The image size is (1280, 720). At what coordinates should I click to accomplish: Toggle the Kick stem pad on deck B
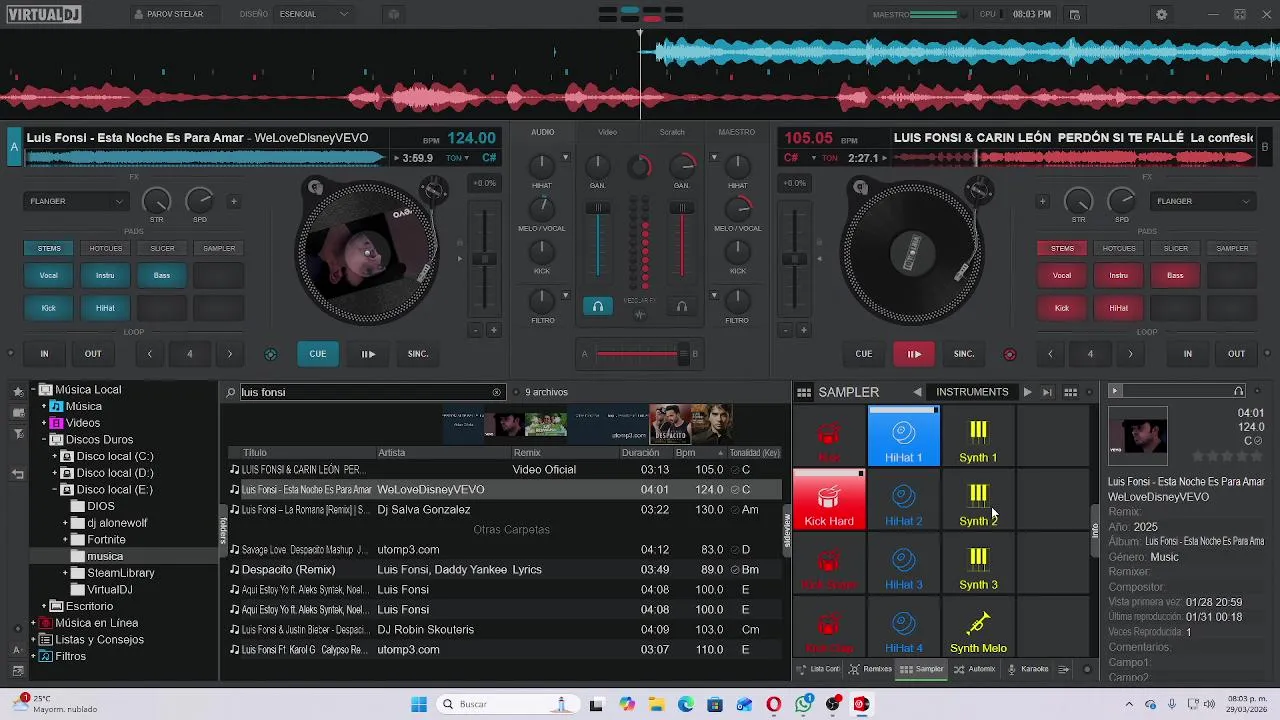(1062, 308)
